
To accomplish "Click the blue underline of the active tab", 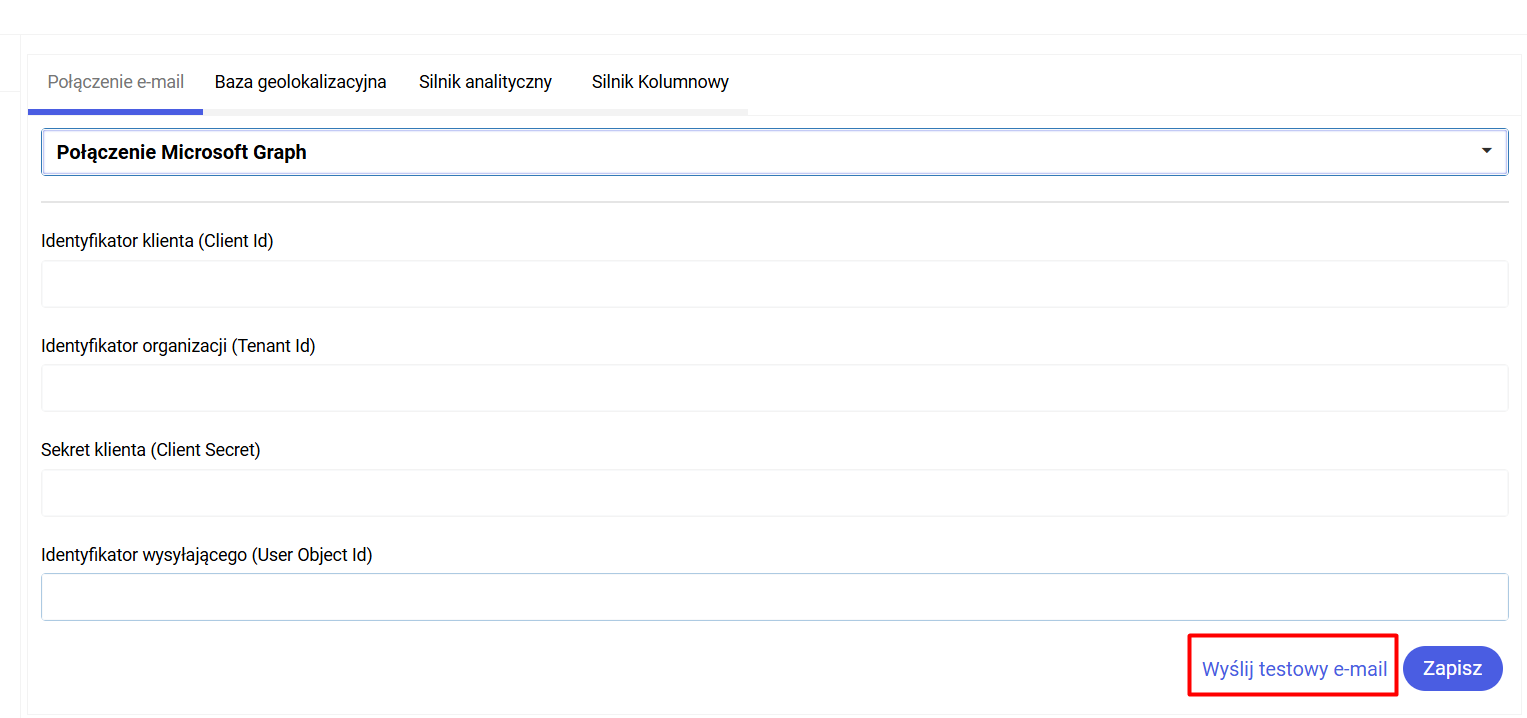I will point(116,111).
